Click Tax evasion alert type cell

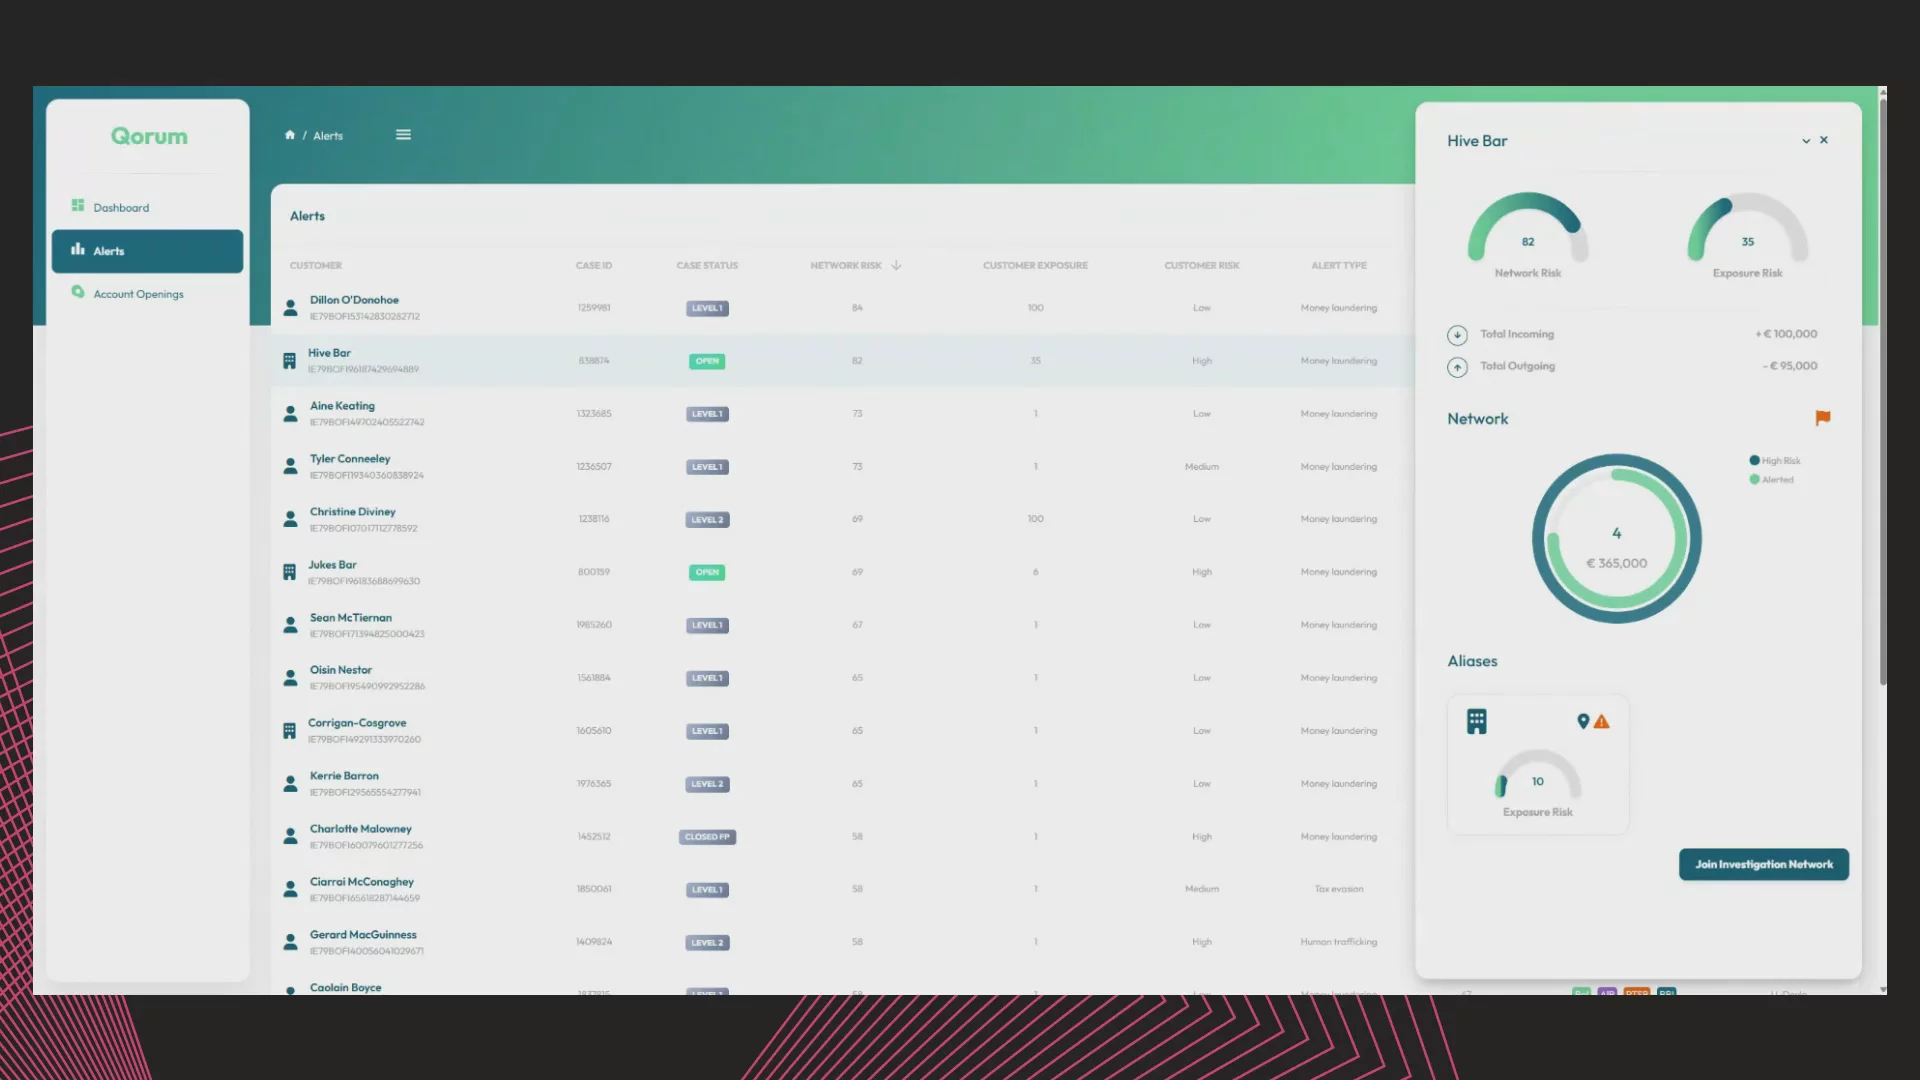click(1339, 889)
